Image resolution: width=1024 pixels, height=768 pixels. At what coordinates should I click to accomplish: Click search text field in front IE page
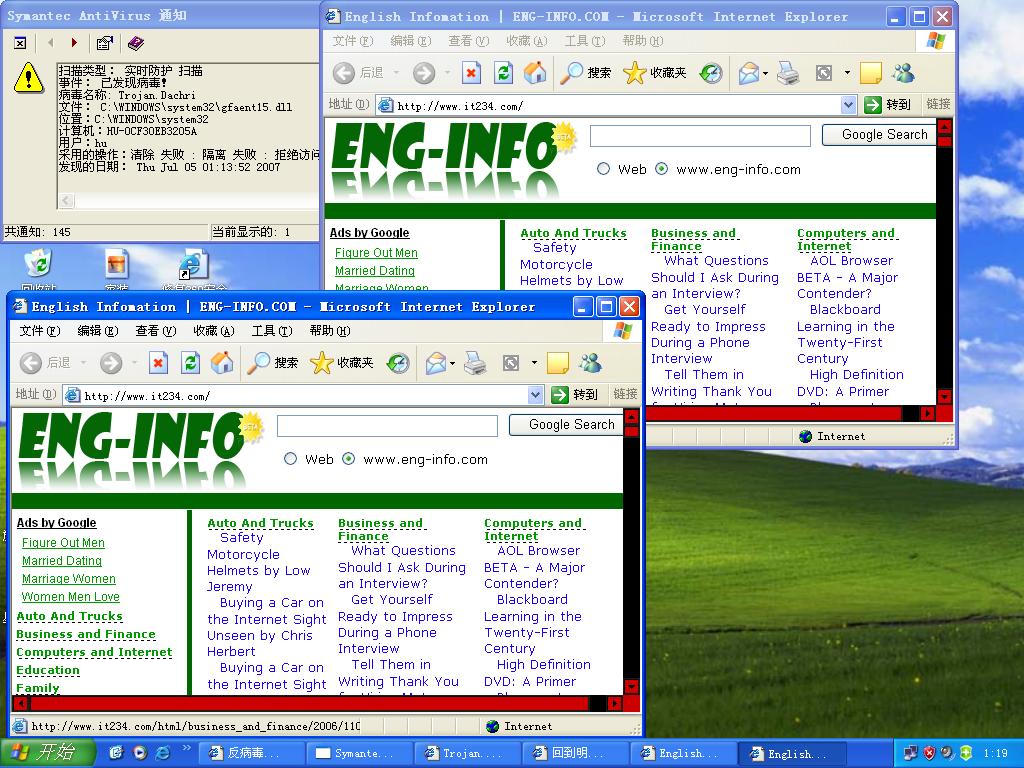coord(387,426)
